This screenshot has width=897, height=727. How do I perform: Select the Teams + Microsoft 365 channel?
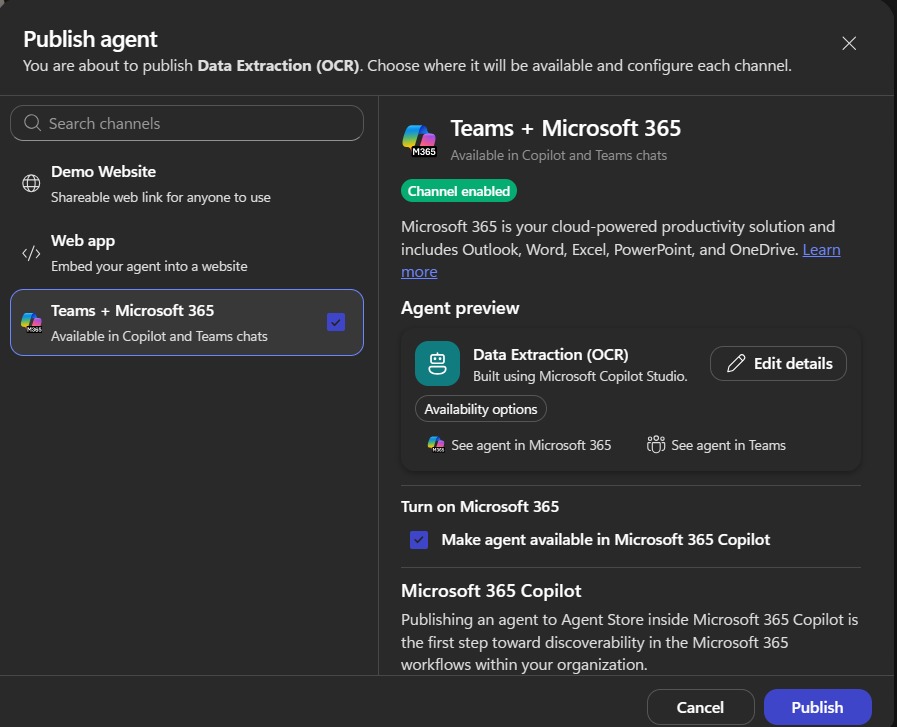coord(186,323)
